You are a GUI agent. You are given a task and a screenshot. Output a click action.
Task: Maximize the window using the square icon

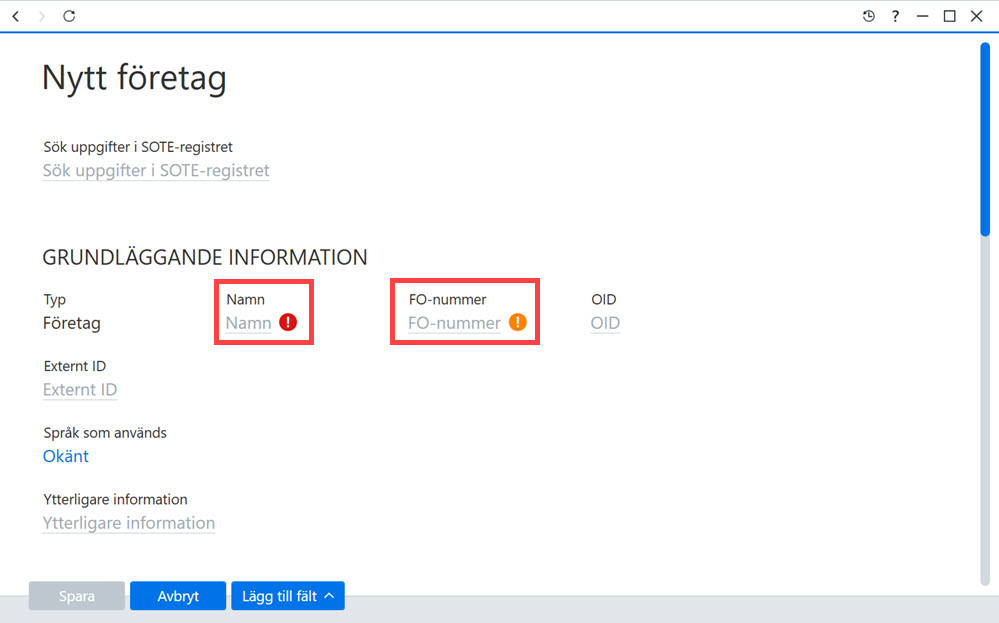(949, 16)
